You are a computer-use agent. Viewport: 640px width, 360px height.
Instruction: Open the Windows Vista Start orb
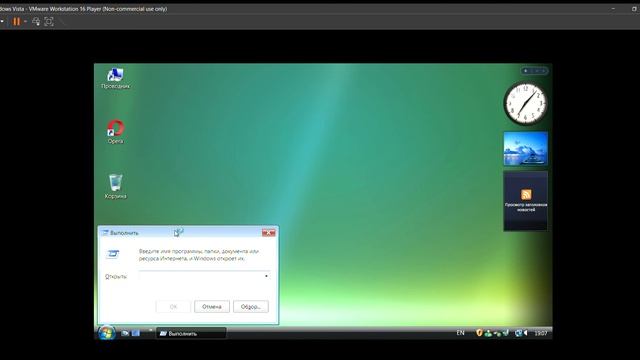107,333
